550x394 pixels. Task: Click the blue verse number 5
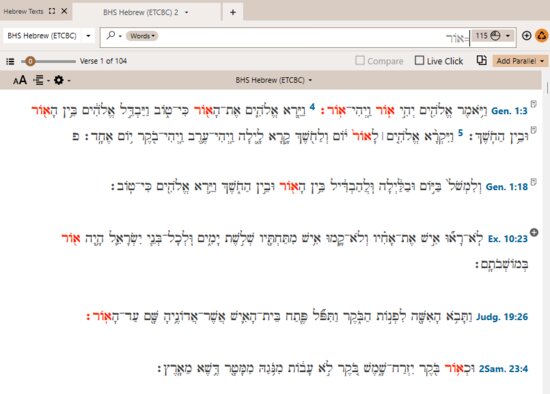461,133
